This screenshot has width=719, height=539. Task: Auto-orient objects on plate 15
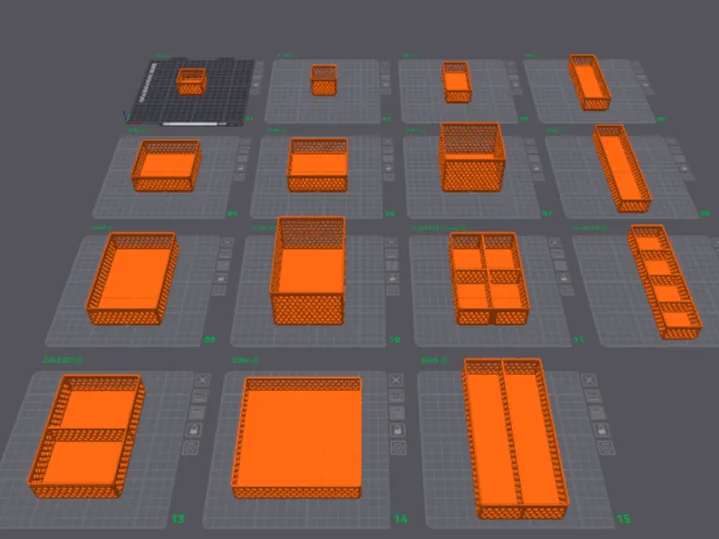(x=593, y=396)
